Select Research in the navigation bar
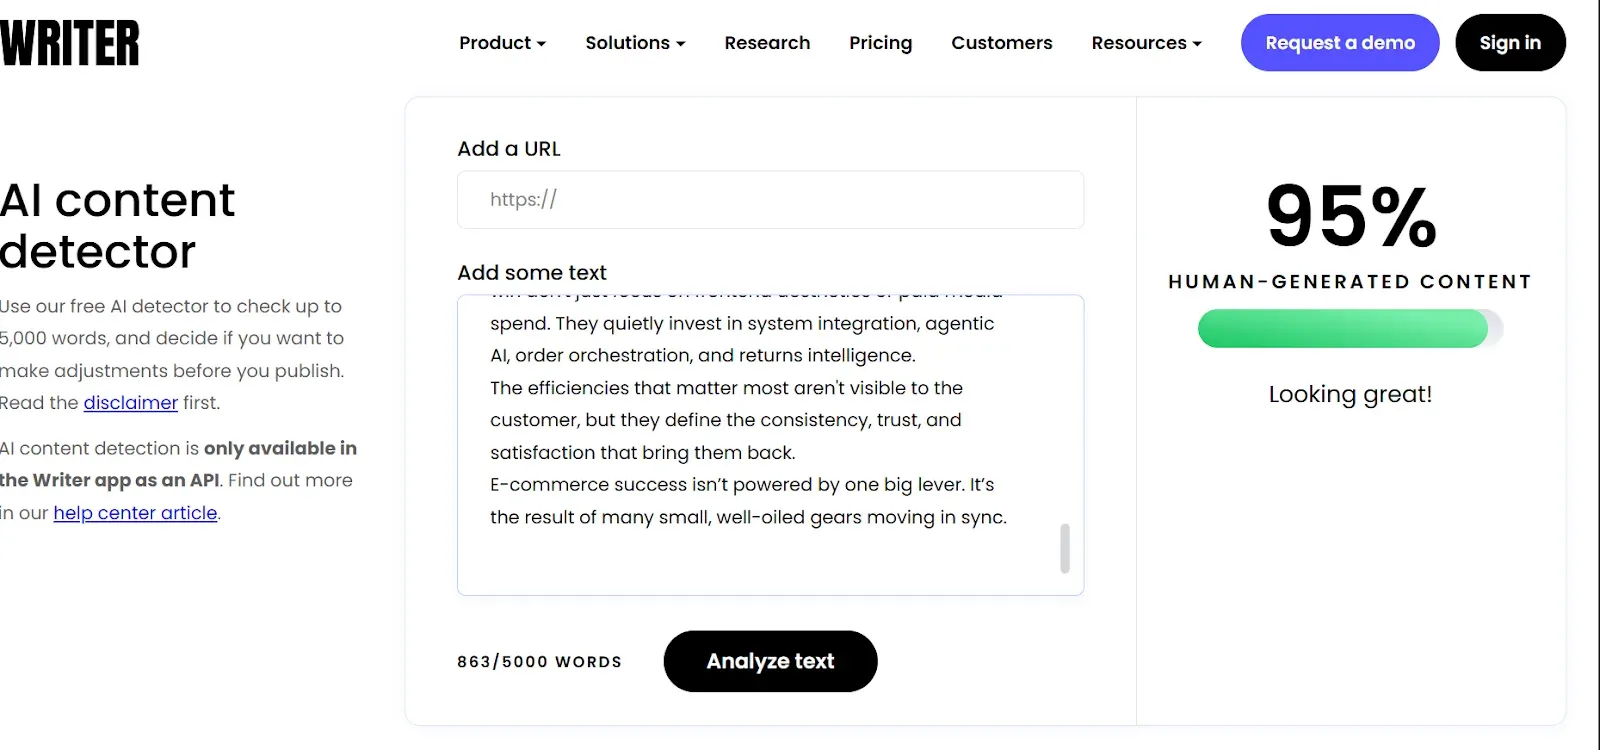Viewport: 1600px width, 750px height. pyautogui.click(x=767, y=42)
